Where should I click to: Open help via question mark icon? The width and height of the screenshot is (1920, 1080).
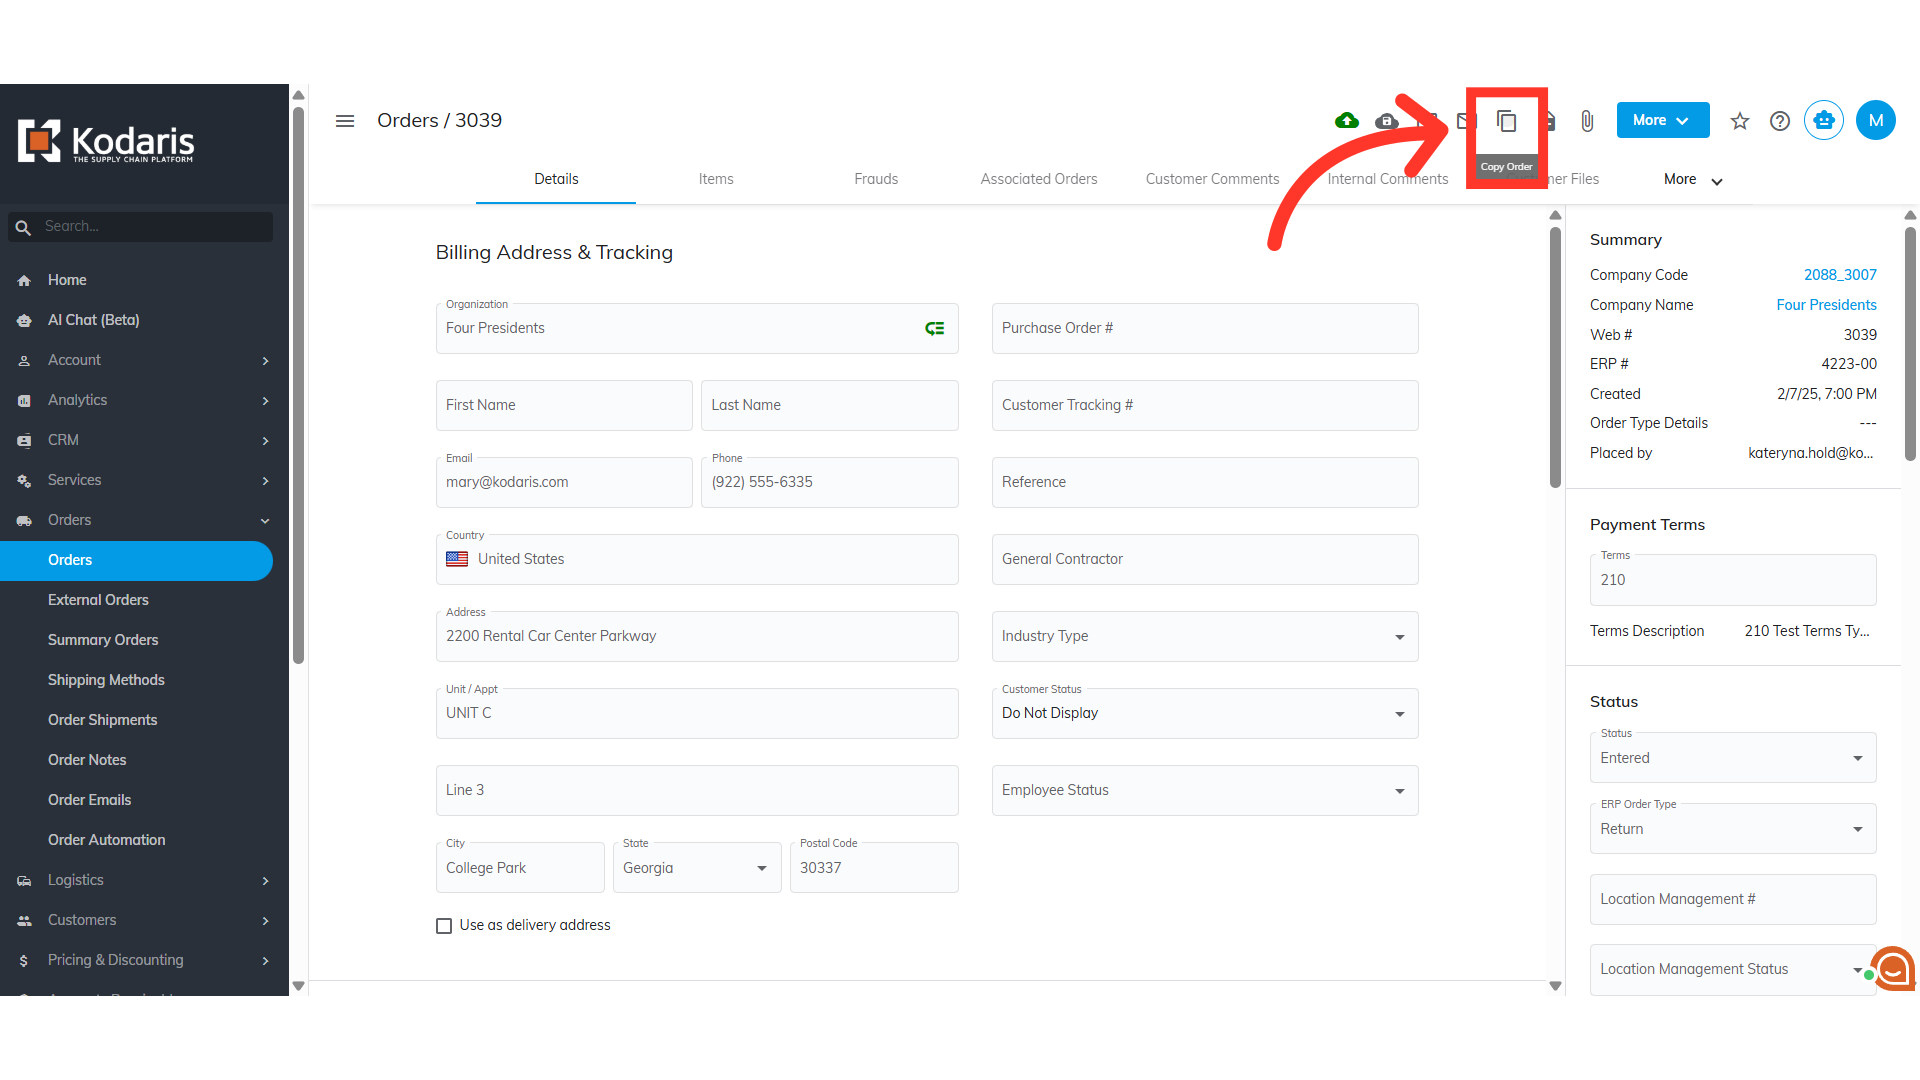[1780, 121]
